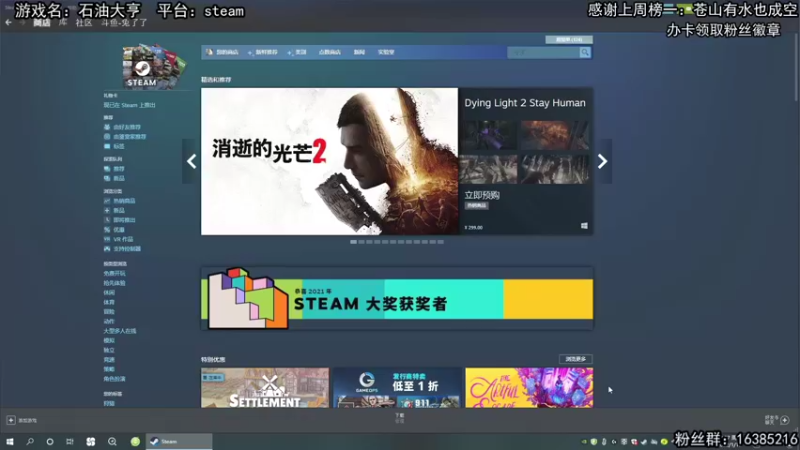This screenshot has height=450, width=800.
Task: Click the Windows platform icon on Dying Light 2
Action: pyautogui.click(x=584, y=226)
